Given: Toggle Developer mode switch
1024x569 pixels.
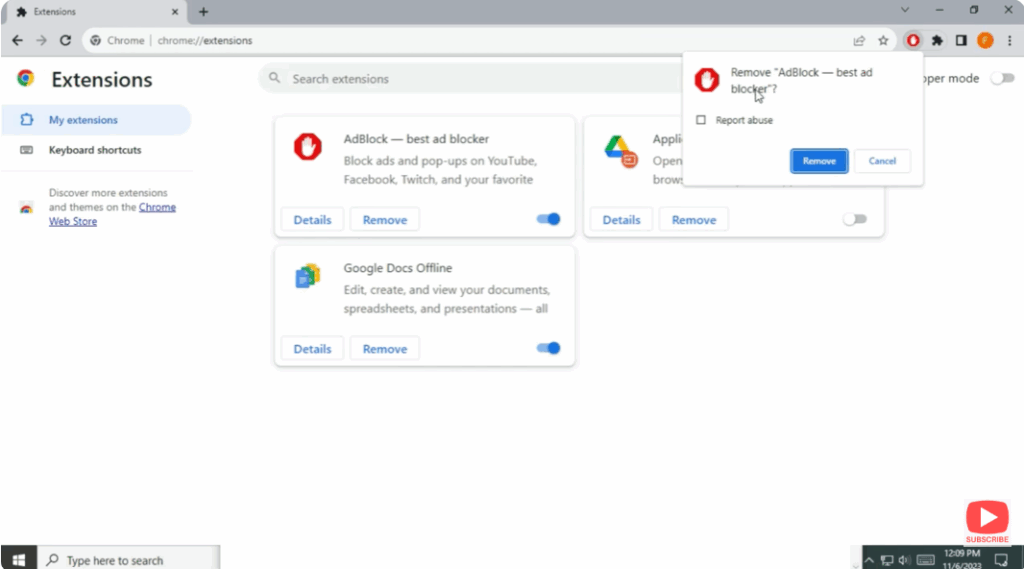Looking at the screenshot, I should click(x=1001, y=78).
